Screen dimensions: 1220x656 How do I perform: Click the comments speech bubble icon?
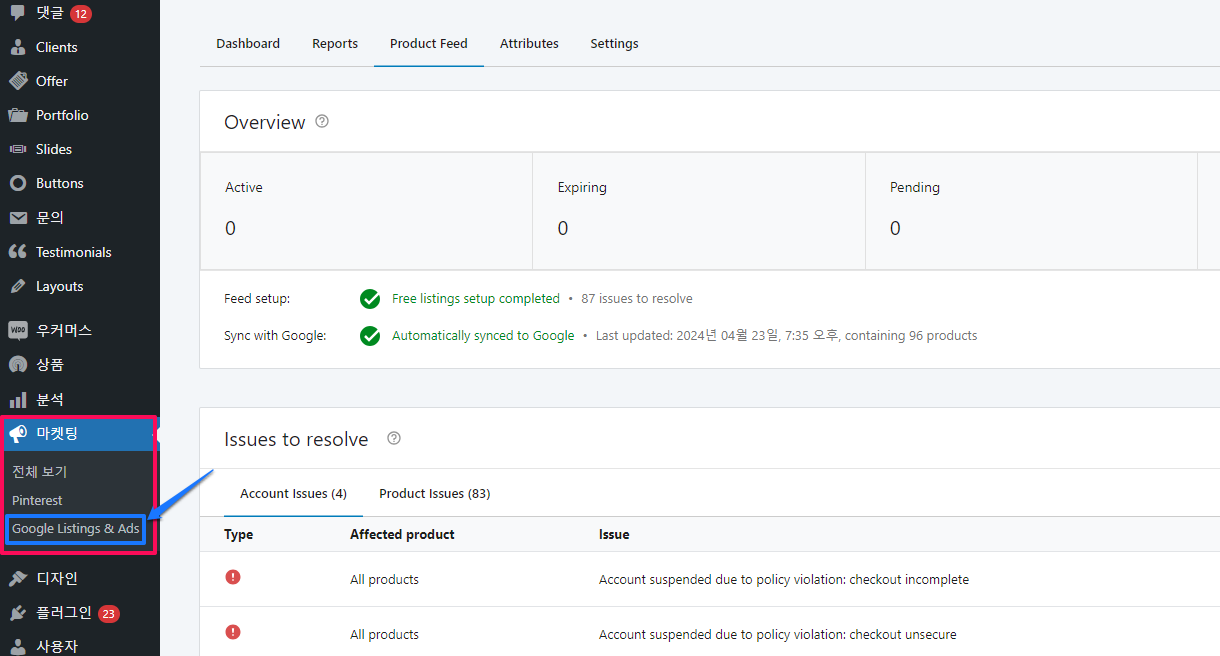(x=18, y=13)
